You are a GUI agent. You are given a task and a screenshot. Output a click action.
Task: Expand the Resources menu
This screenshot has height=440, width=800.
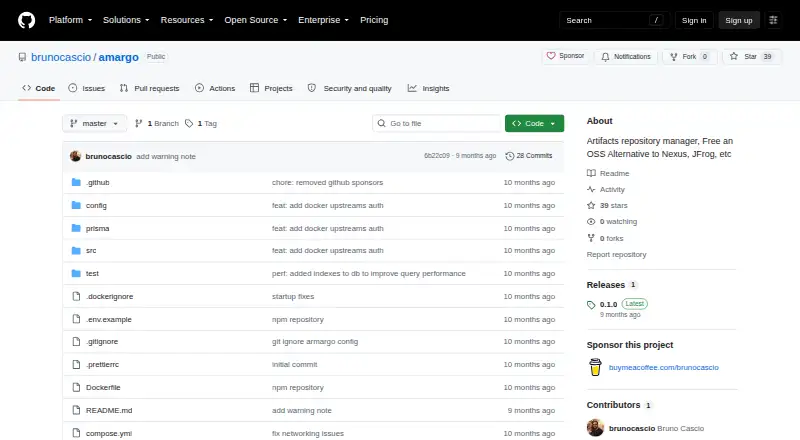tap(187, 20)
